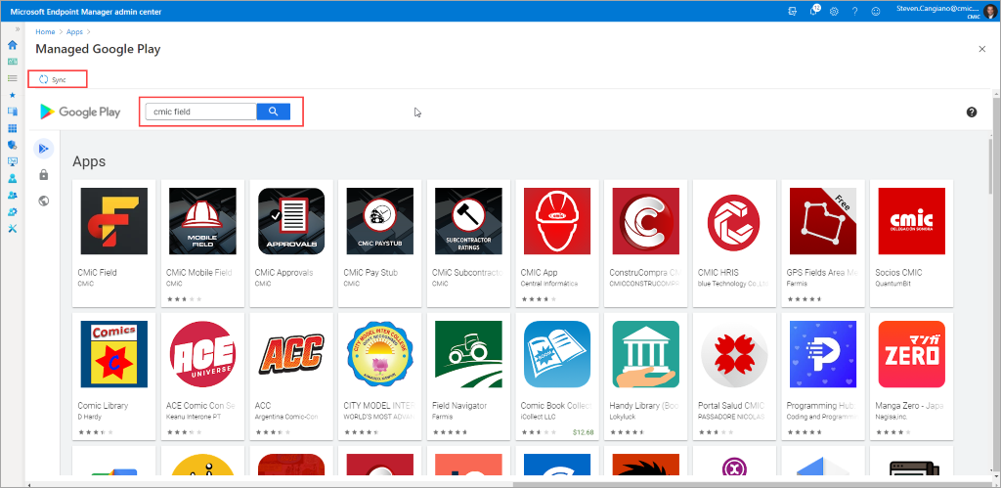Click the blue search magnifier button
This screenshot has height=488, width=1001.
click(273, 111)
